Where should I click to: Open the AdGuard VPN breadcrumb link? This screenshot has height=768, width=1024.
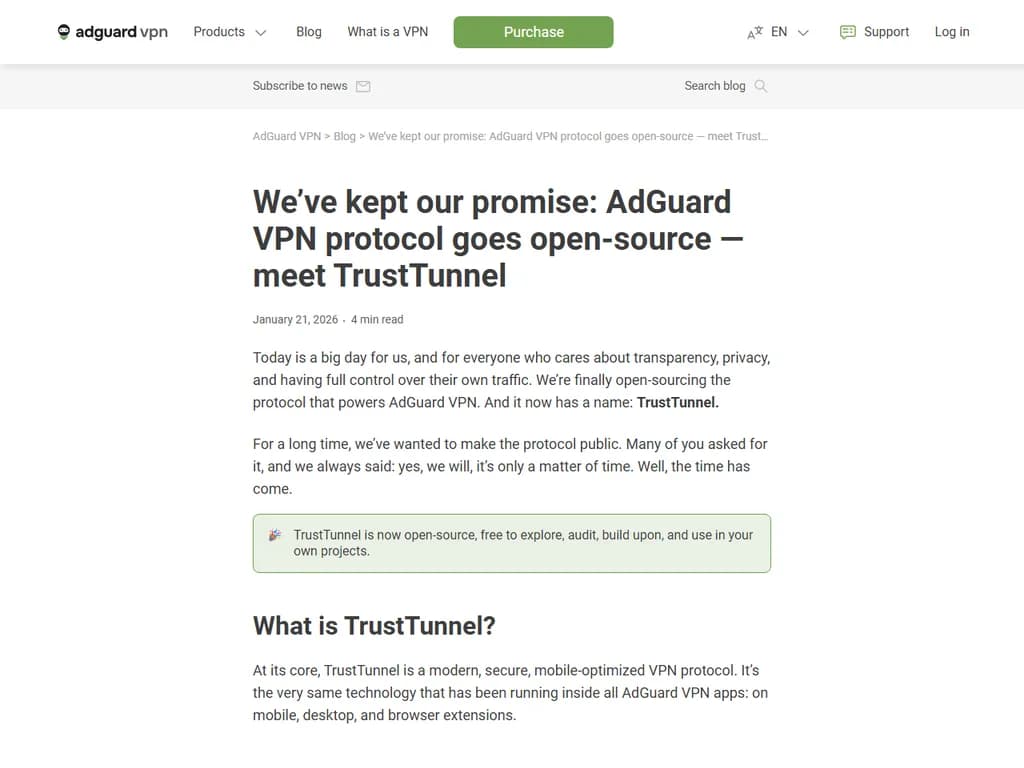(x=287, y=136)
